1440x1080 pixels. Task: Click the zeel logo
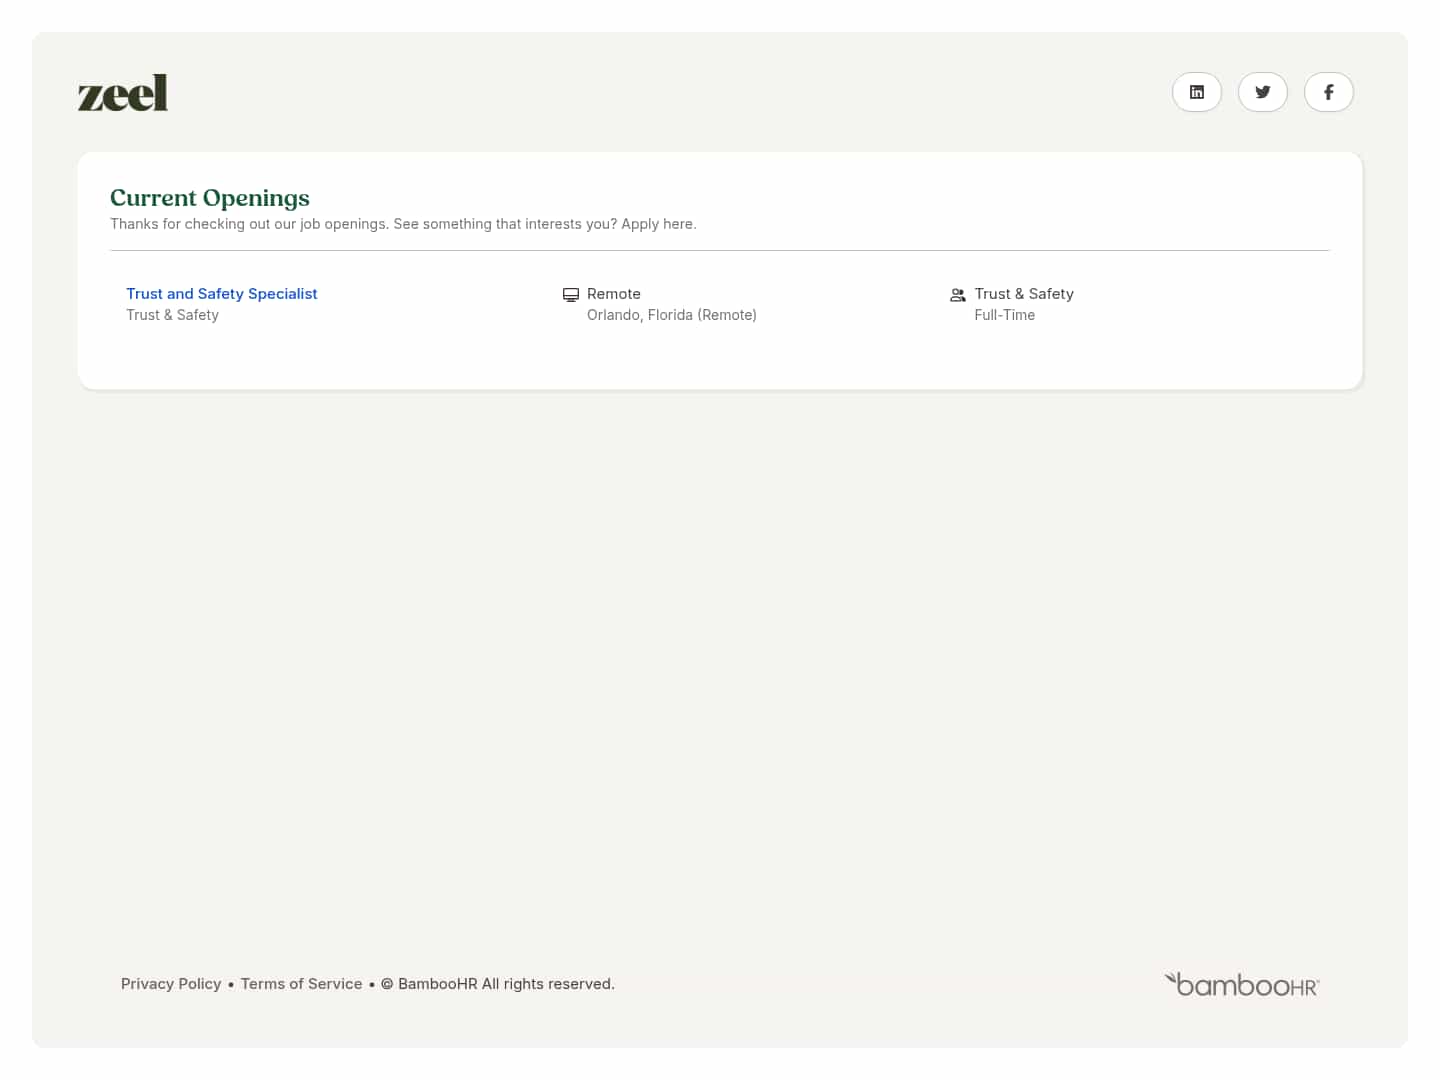(123, 93)
